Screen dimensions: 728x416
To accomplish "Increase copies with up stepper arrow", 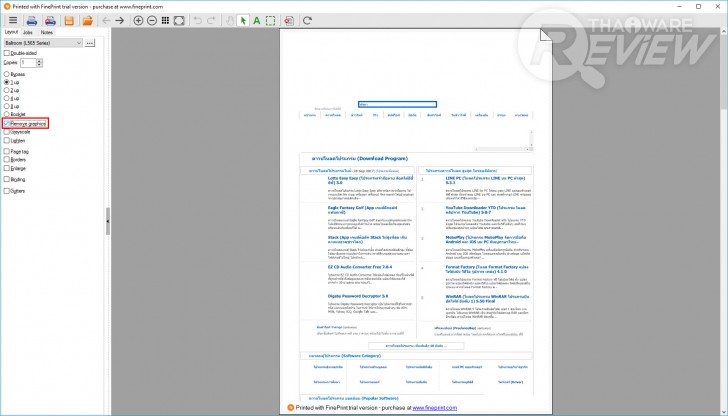I will tap(39, 61).
